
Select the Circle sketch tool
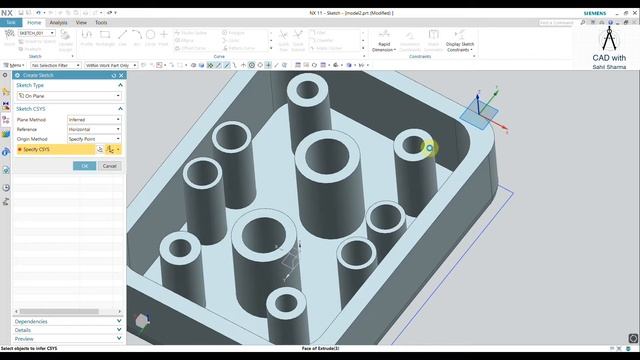150,38
